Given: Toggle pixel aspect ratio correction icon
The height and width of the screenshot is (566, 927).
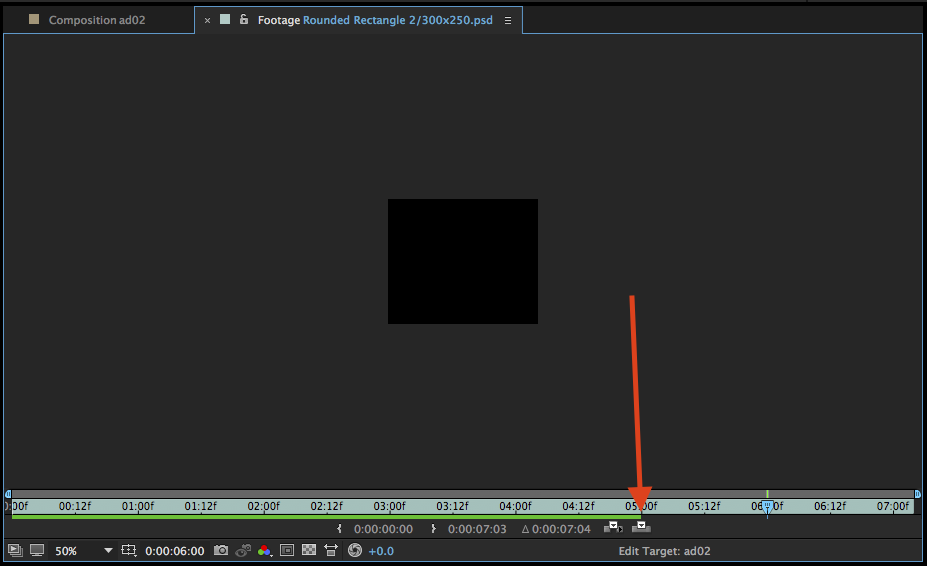Looking at the screenshot, I should pos(331,551).
